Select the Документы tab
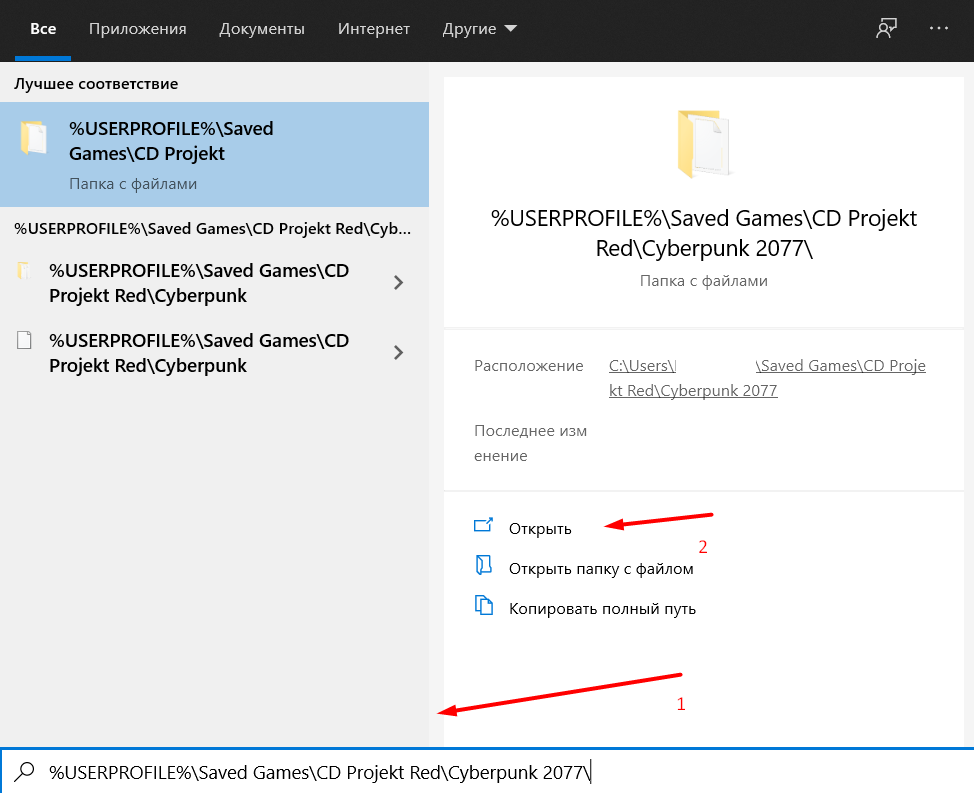The image size is (974, 793). [262, 29]
